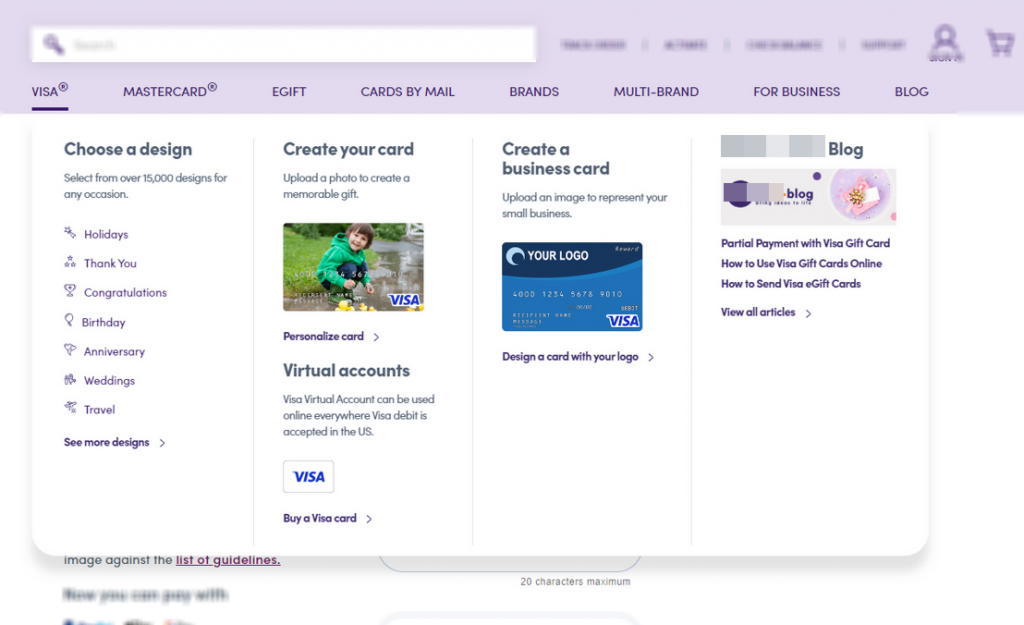This screenshot has height=625, width=1024.
Task: Select the Thank You design category
Action: coord(110,263)
